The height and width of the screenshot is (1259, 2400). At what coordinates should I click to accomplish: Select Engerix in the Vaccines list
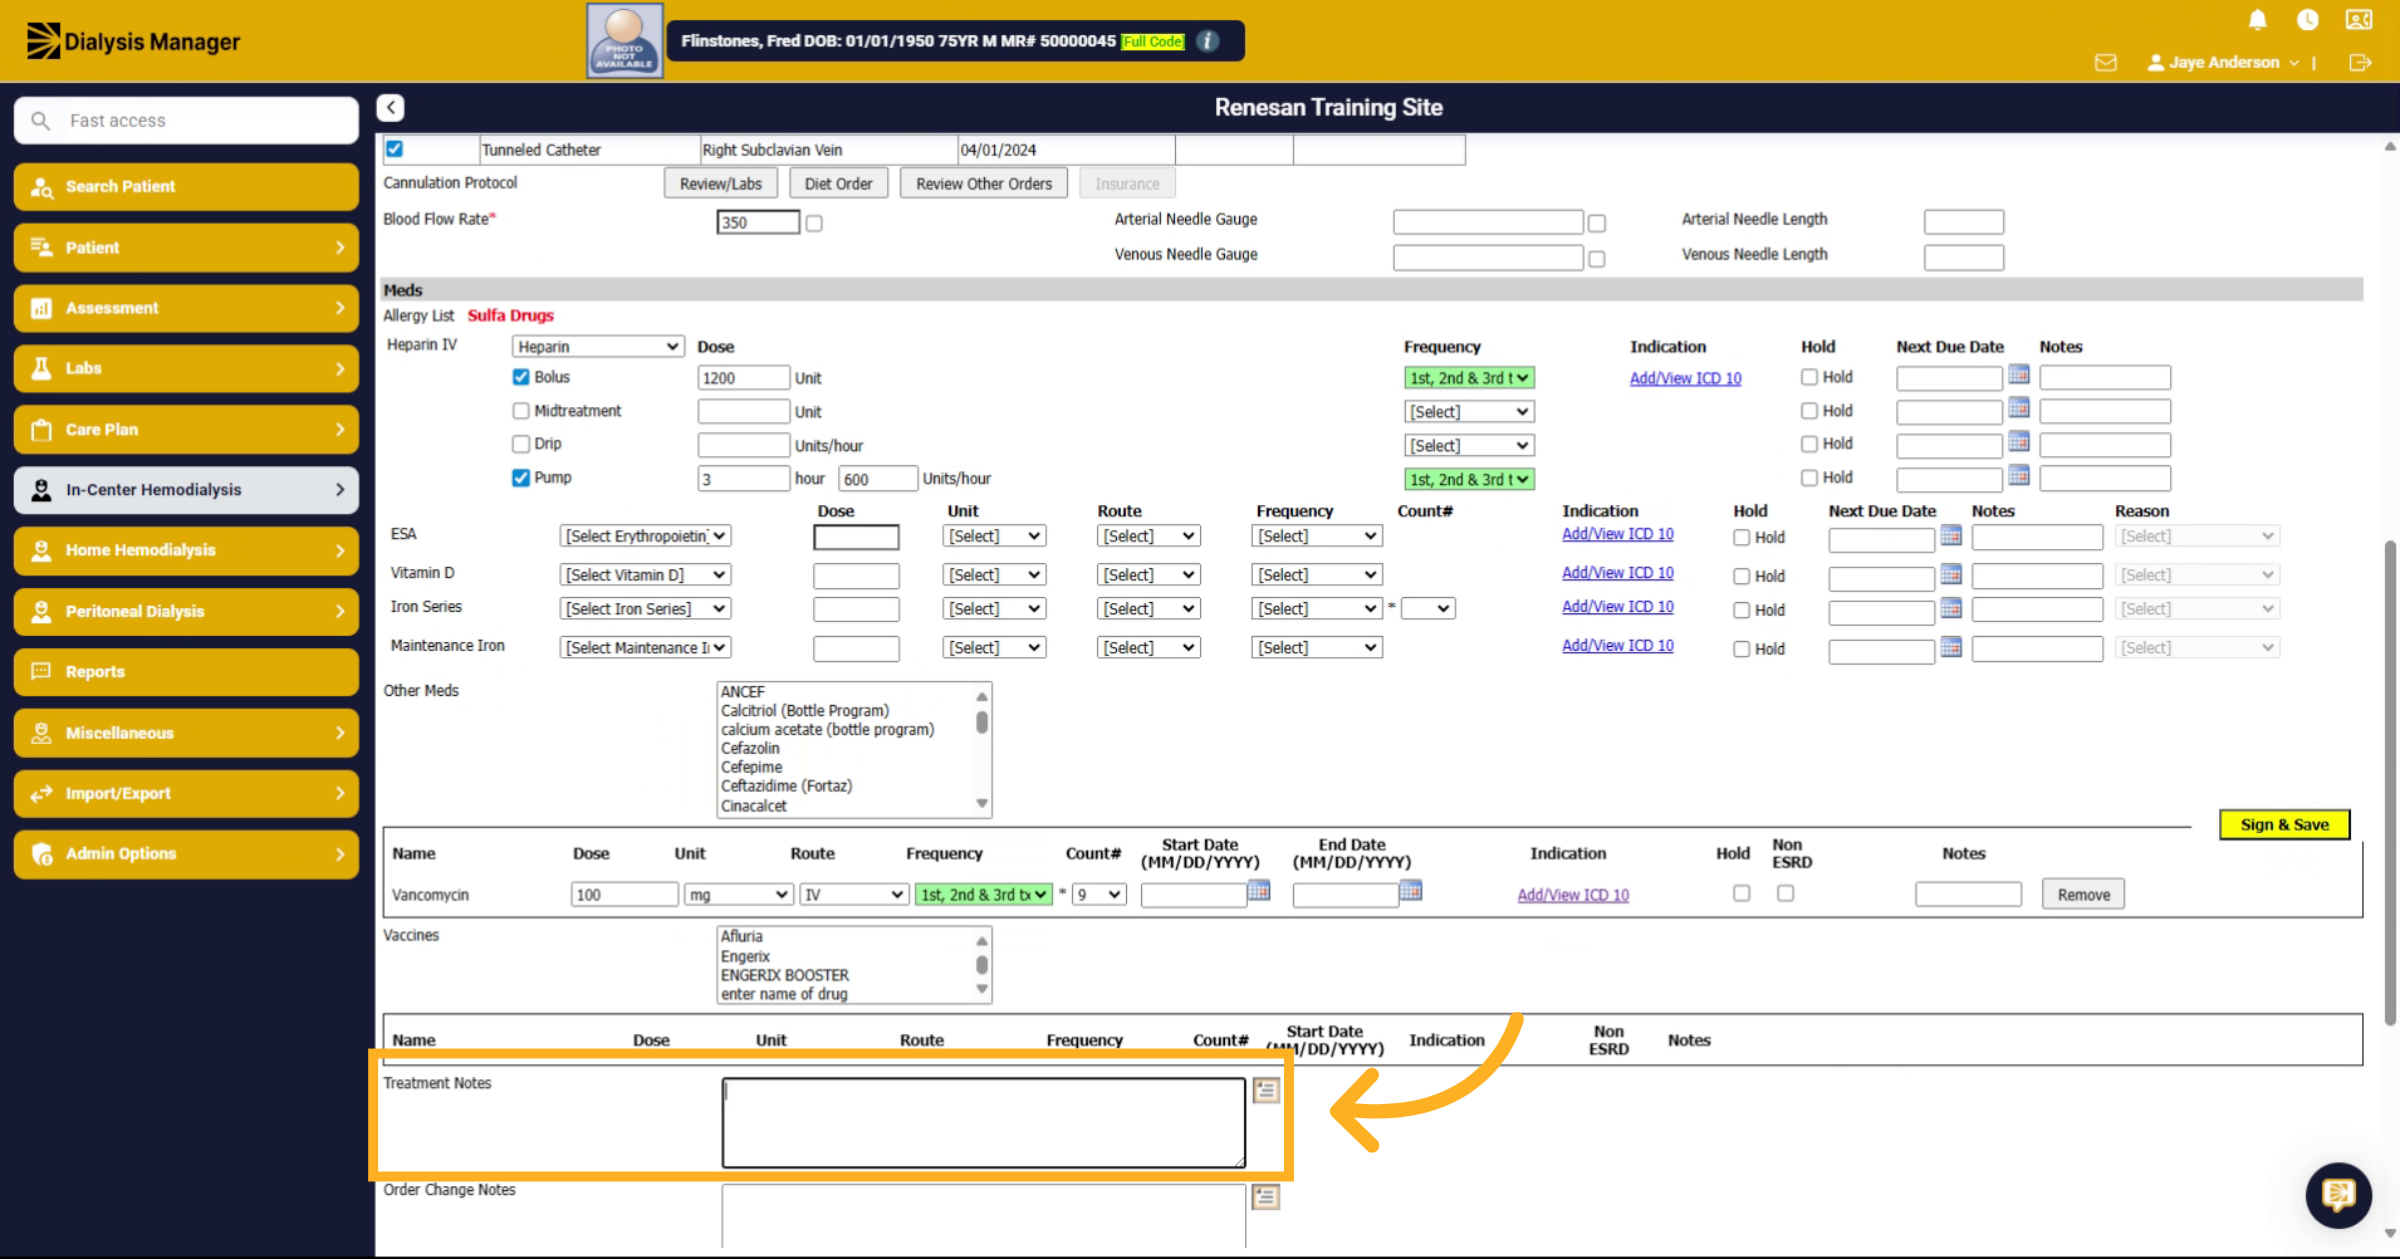click(x=745, y=956)
